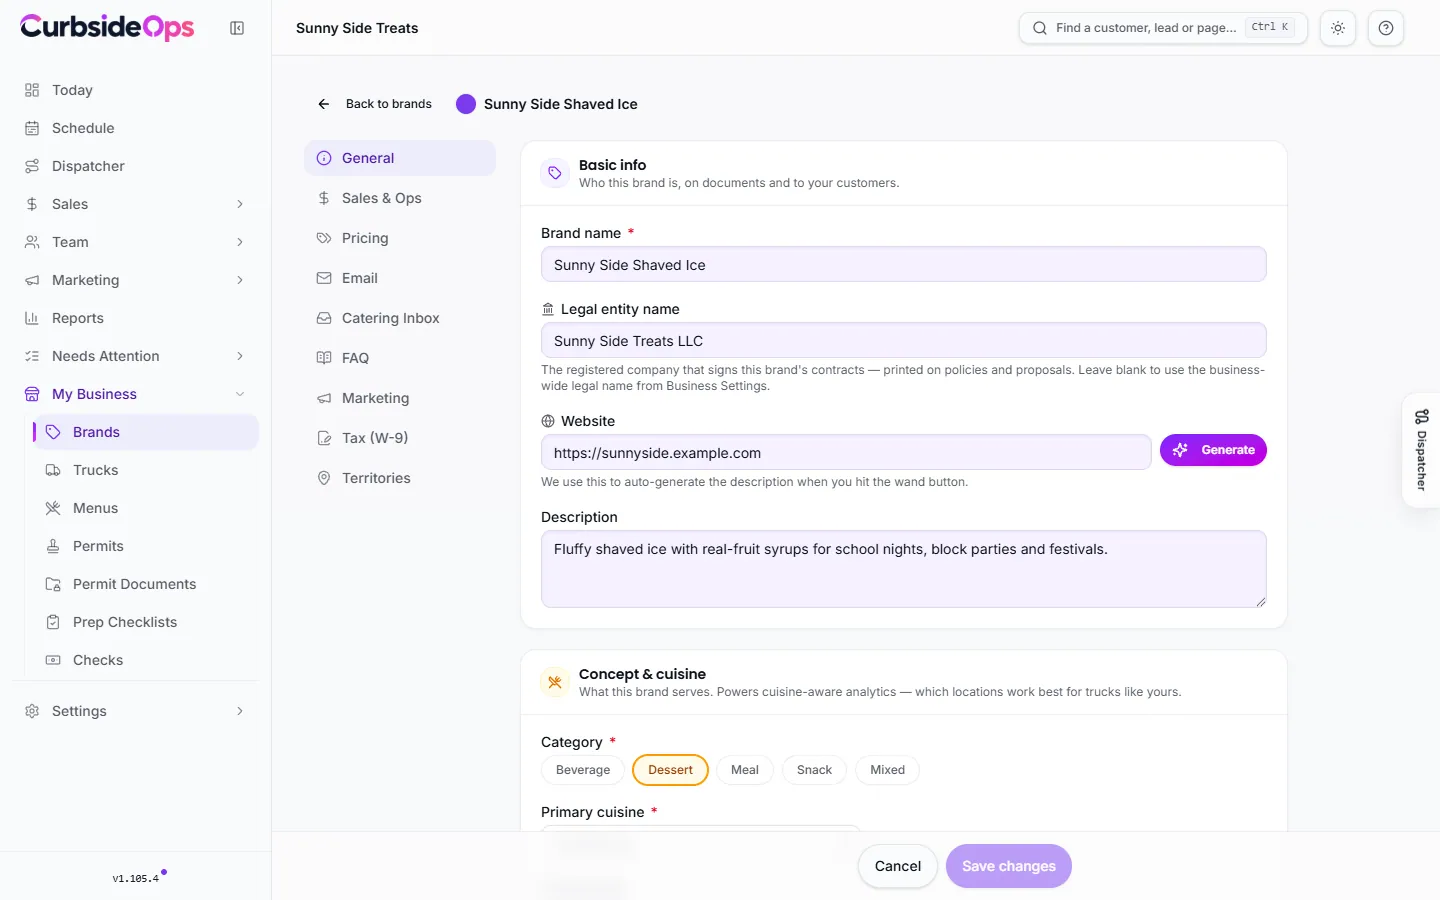
Task: Open the help question-mark icon
Action: pyautogui.click(x=1386, y=28)
